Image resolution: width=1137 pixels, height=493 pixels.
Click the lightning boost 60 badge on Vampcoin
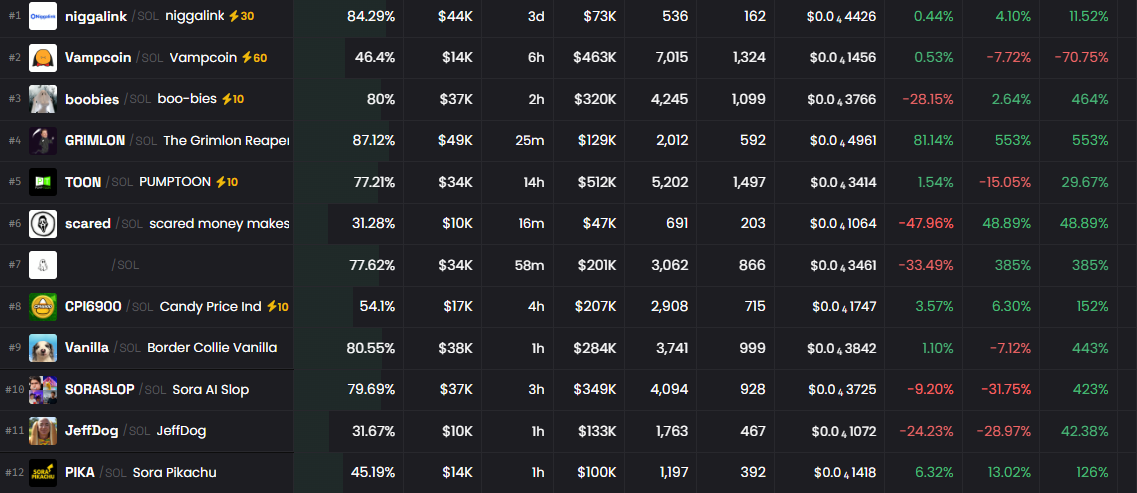tap(254, 58)
